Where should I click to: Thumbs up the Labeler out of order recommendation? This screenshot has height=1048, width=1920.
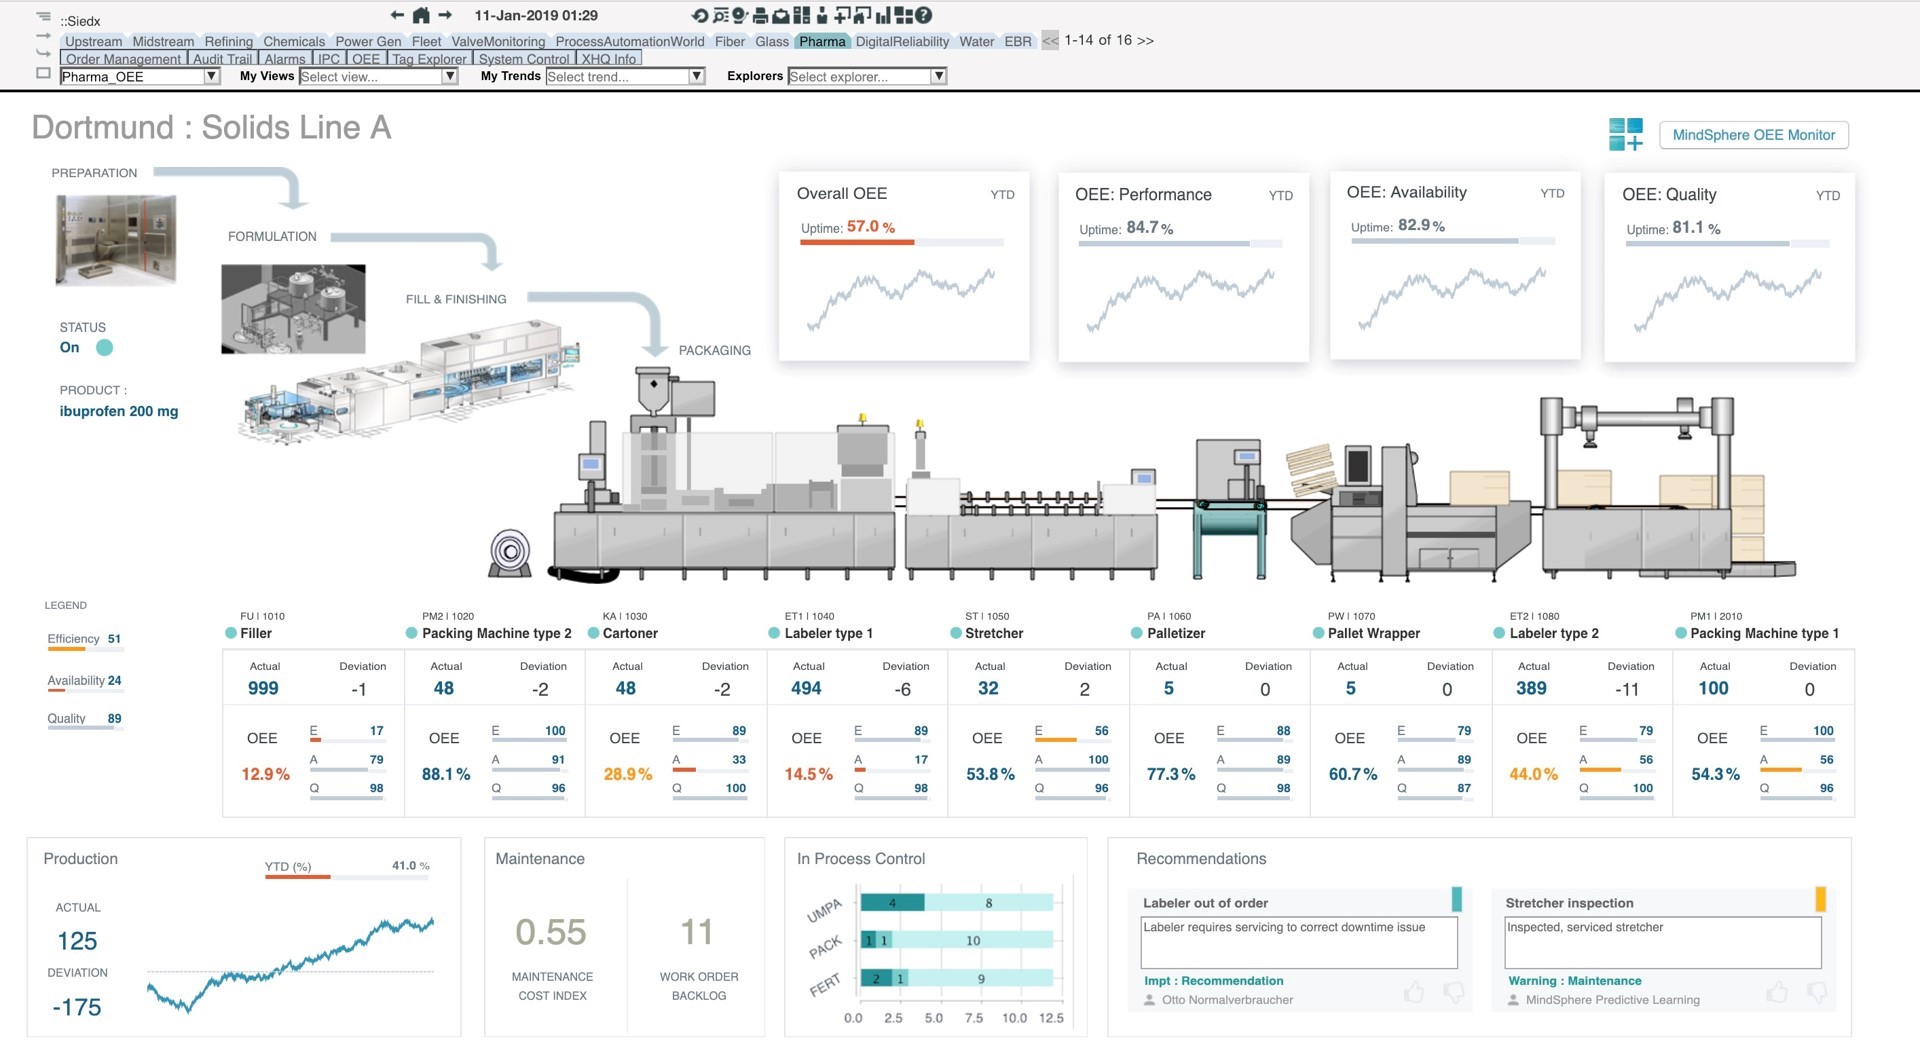coord(1413,992)
